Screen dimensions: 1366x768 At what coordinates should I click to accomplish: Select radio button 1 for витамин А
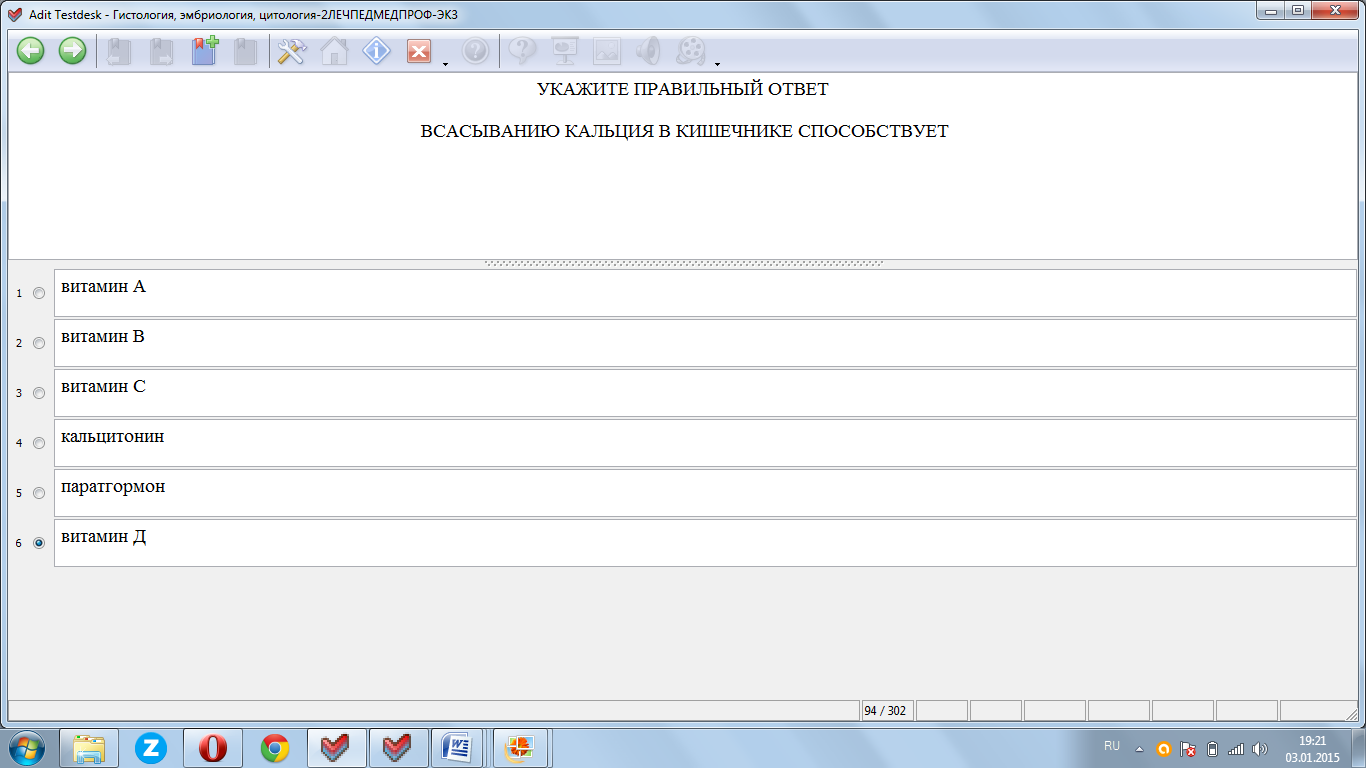click(39, 293)
